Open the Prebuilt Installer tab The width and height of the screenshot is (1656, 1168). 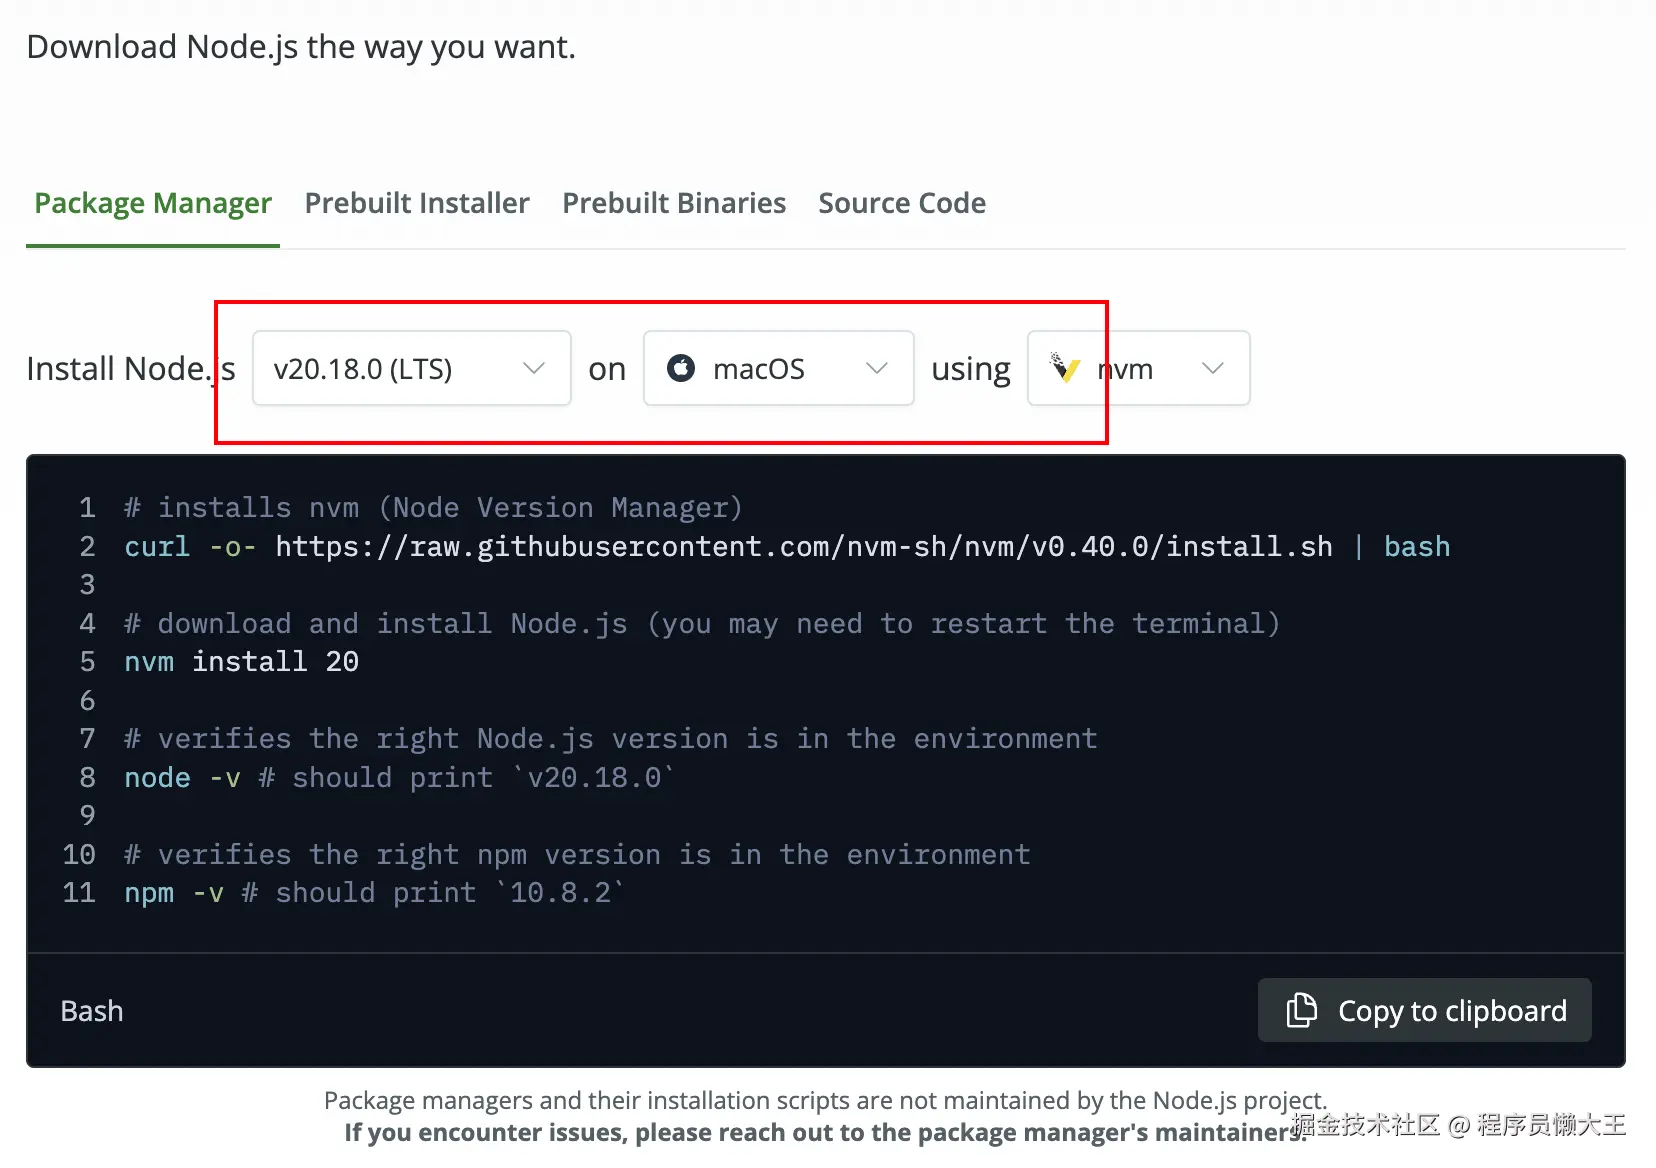click(417, 203)
